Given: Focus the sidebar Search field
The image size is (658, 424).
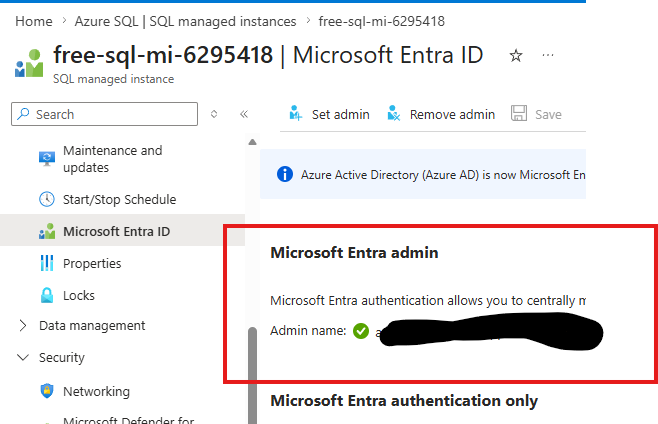Looking at the screenshot, I should pos(104,114).
